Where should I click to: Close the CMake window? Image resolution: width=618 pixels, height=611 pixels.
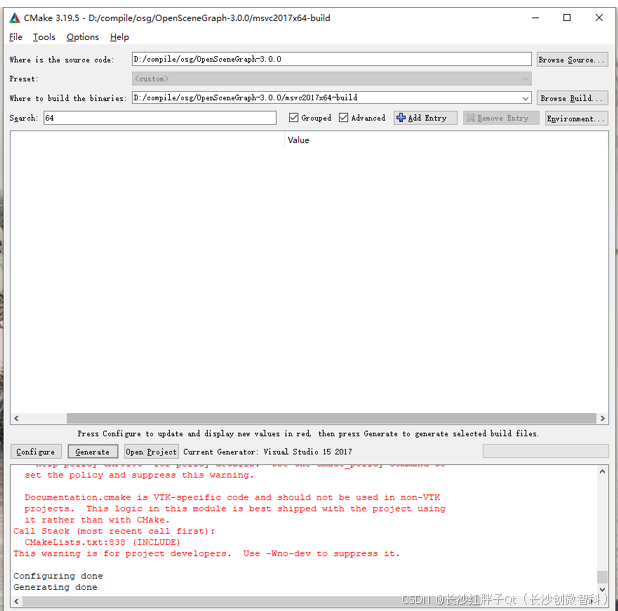(599, 18)
